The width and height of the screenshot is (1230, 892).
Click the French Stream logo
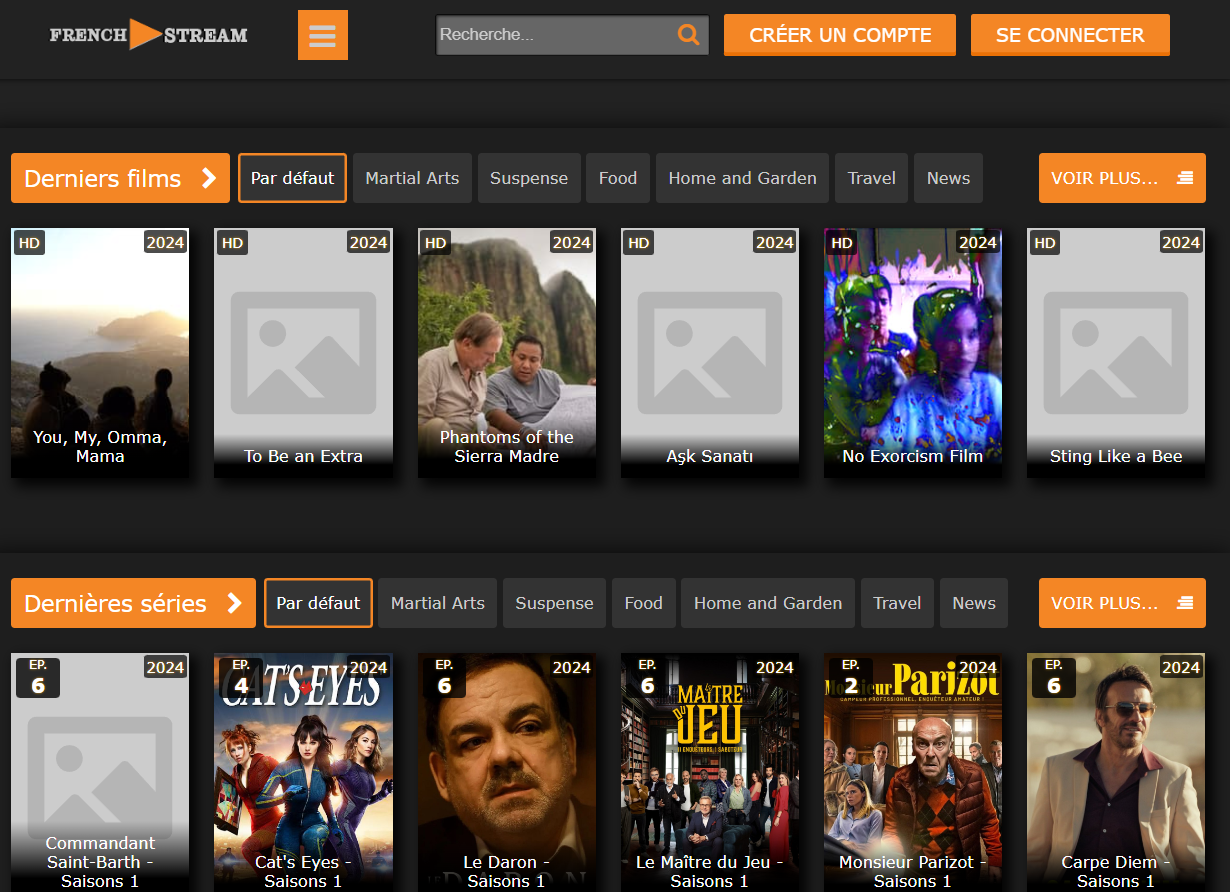(148, 35)
